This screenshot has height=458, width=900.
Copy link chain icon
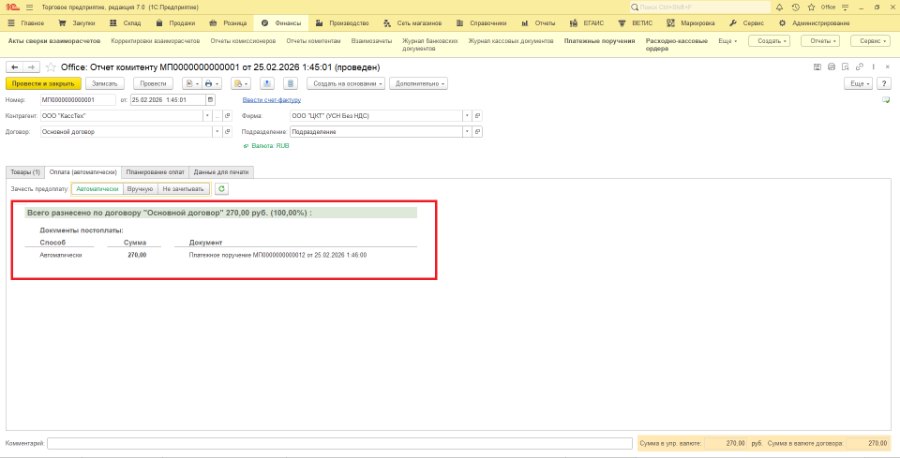click(859, 67)
